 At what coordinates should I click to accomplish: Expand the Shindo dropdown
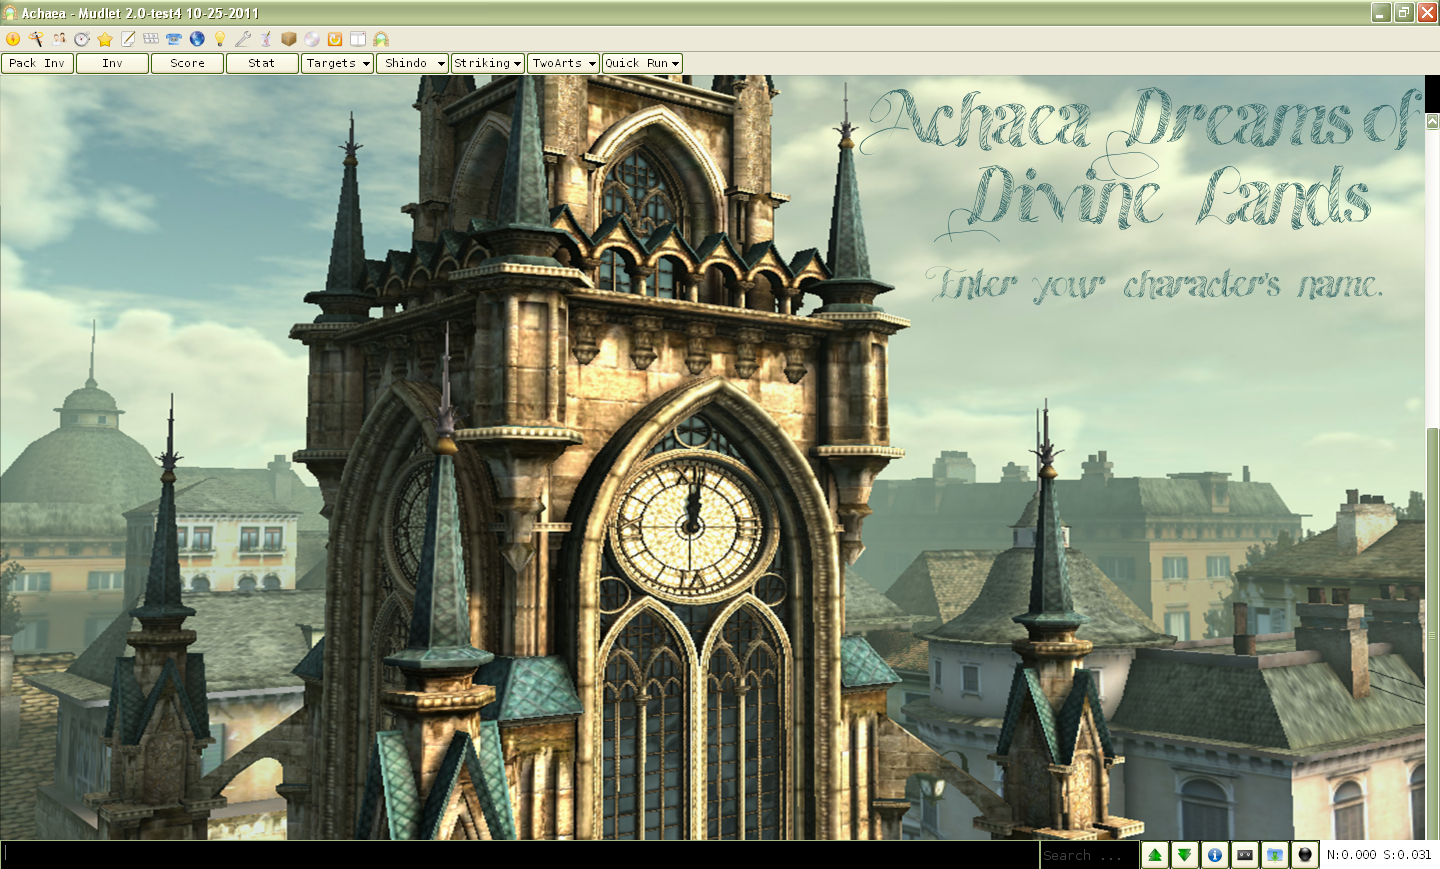412,63
